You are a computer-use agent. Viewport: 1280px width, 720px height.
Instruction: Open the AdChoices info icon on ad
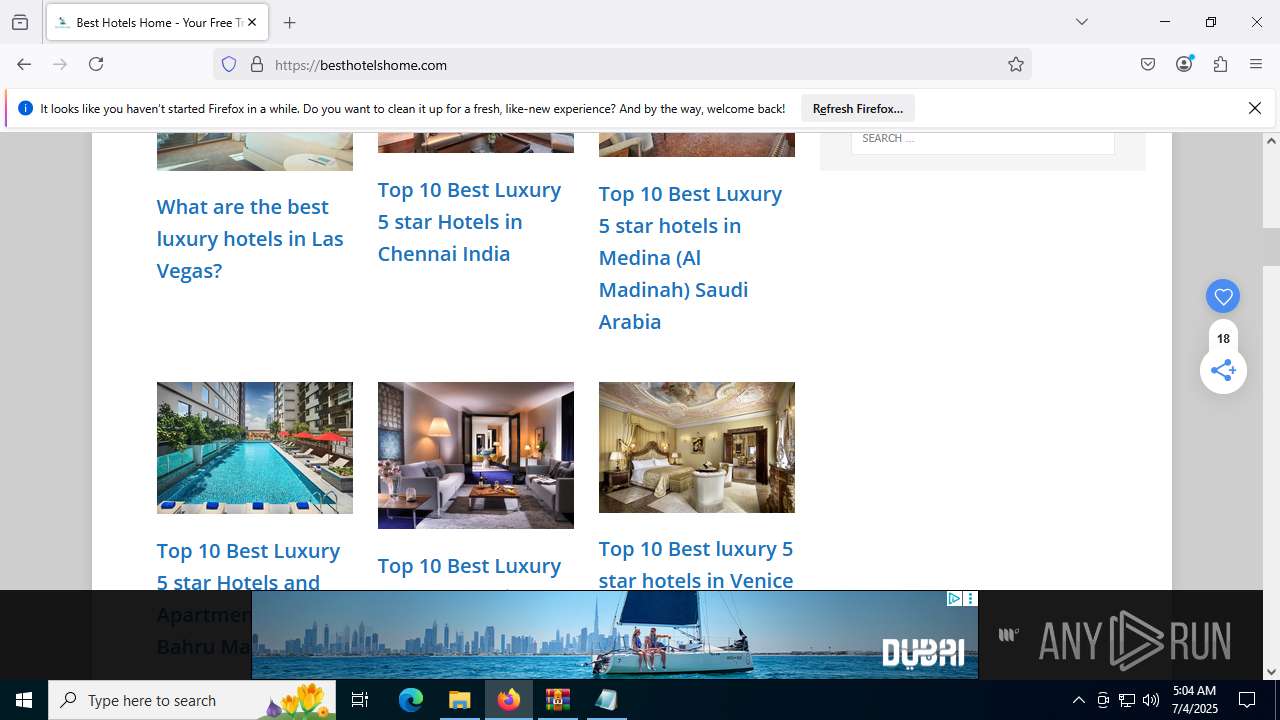coord(954,599)
